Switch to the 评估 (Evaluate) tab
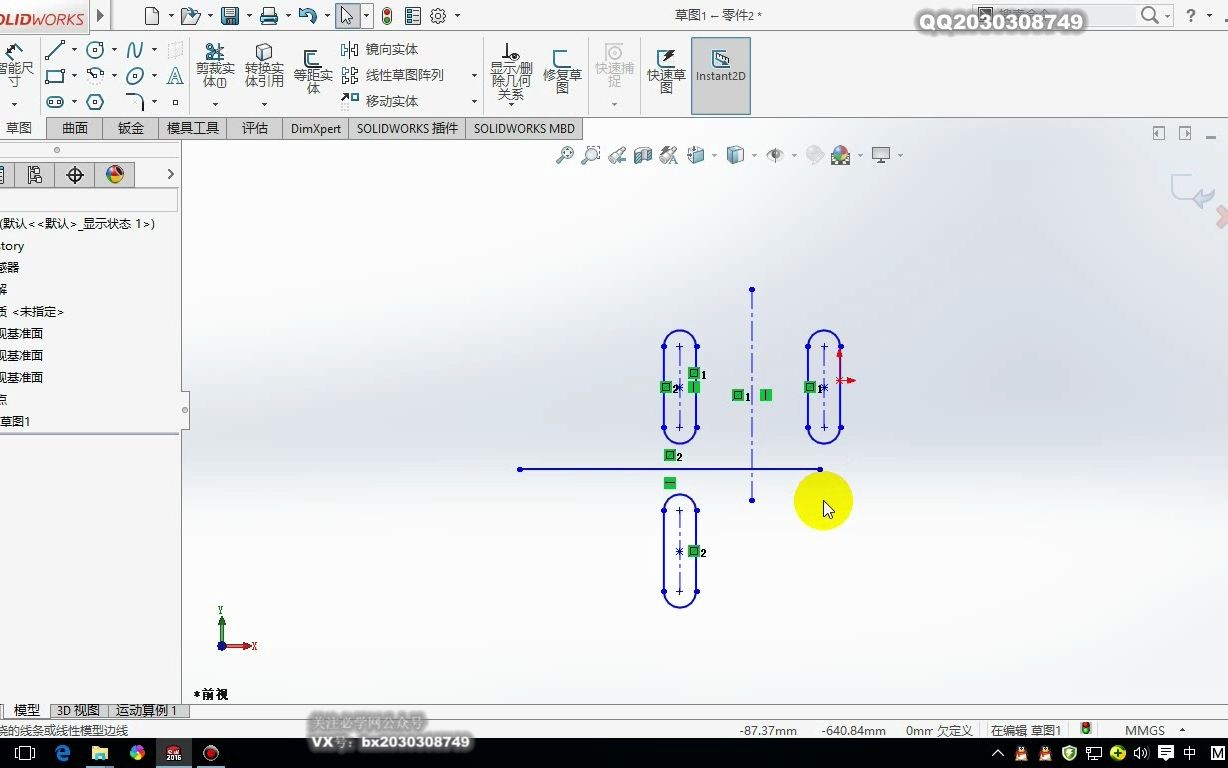 coord(254,128)
